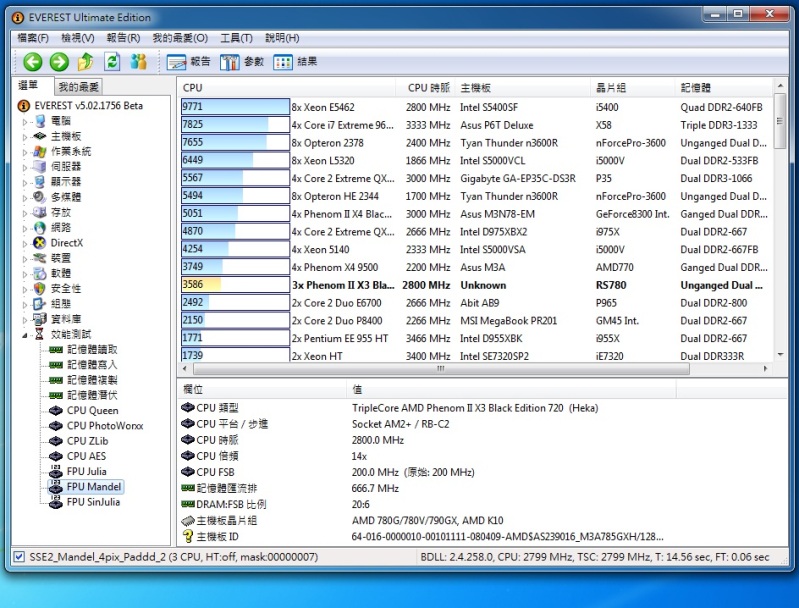Expand the 顯示器 tree node
This screenshot has height=608, width=799.
[24, 182]
